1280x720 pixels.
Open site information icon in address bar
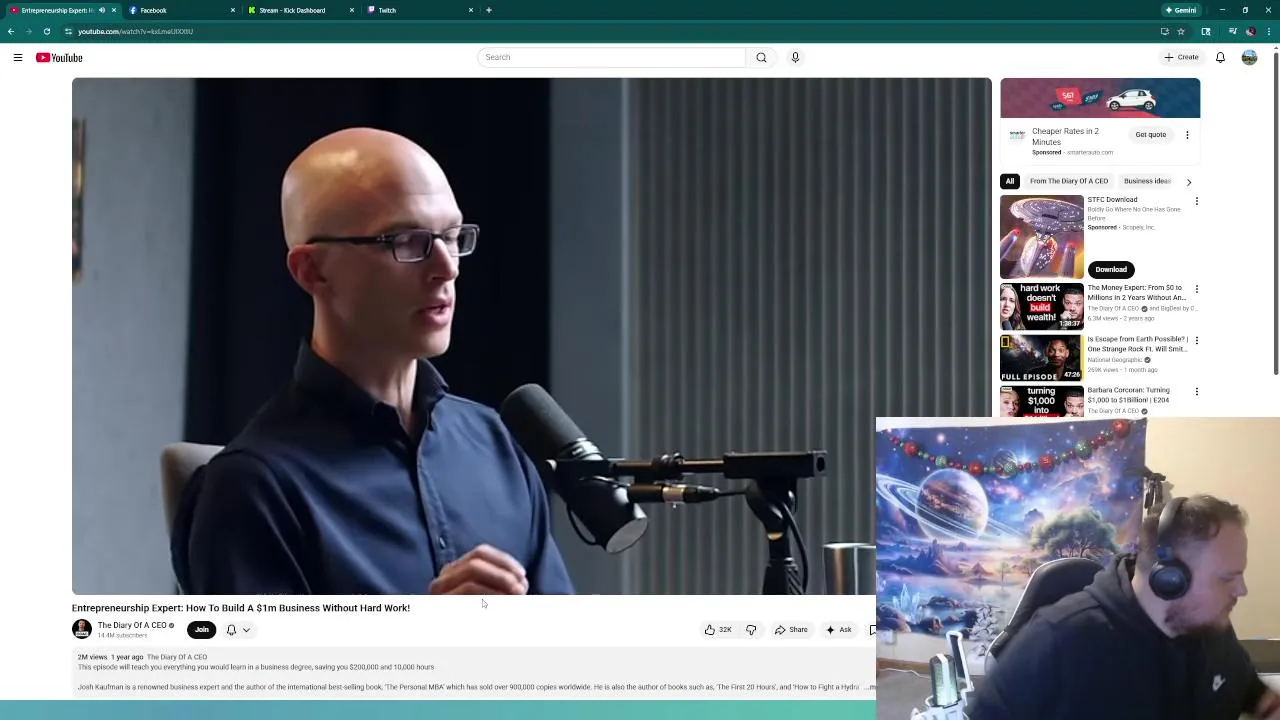[68, 31]
